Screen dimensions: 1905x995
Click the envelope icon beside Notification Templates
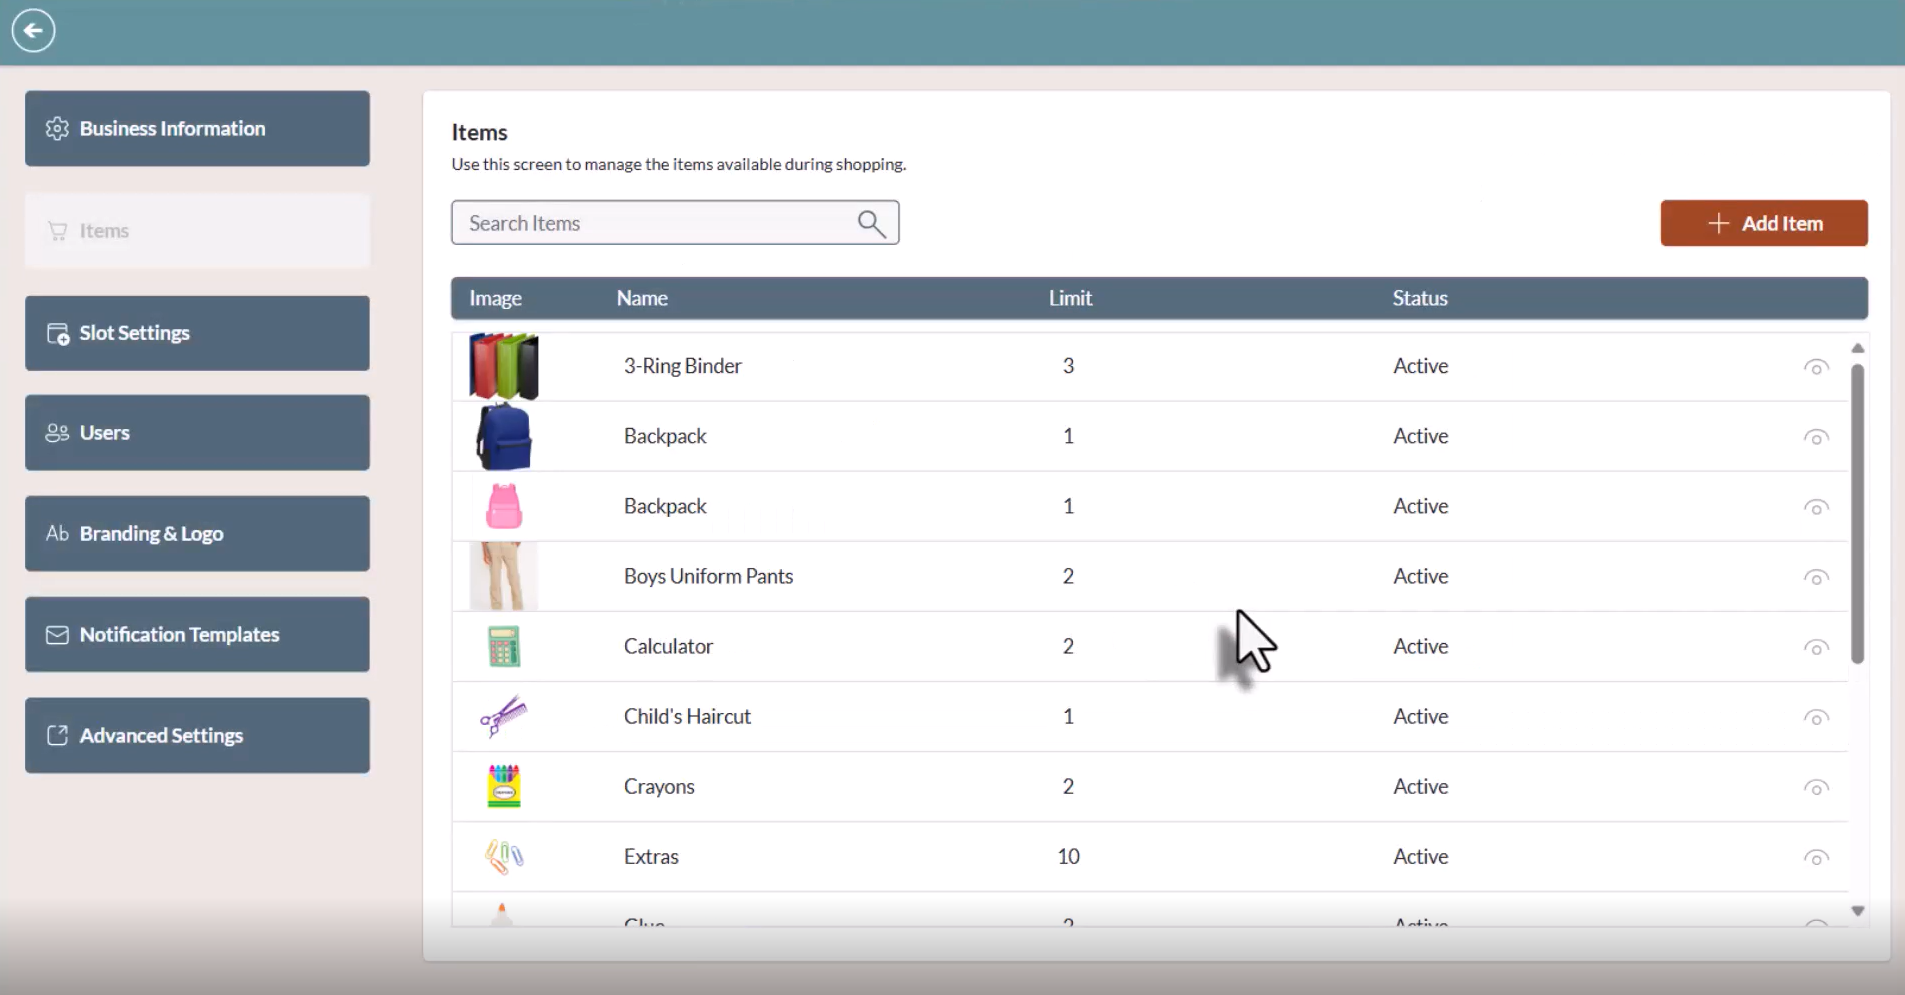tap(56, 634)
